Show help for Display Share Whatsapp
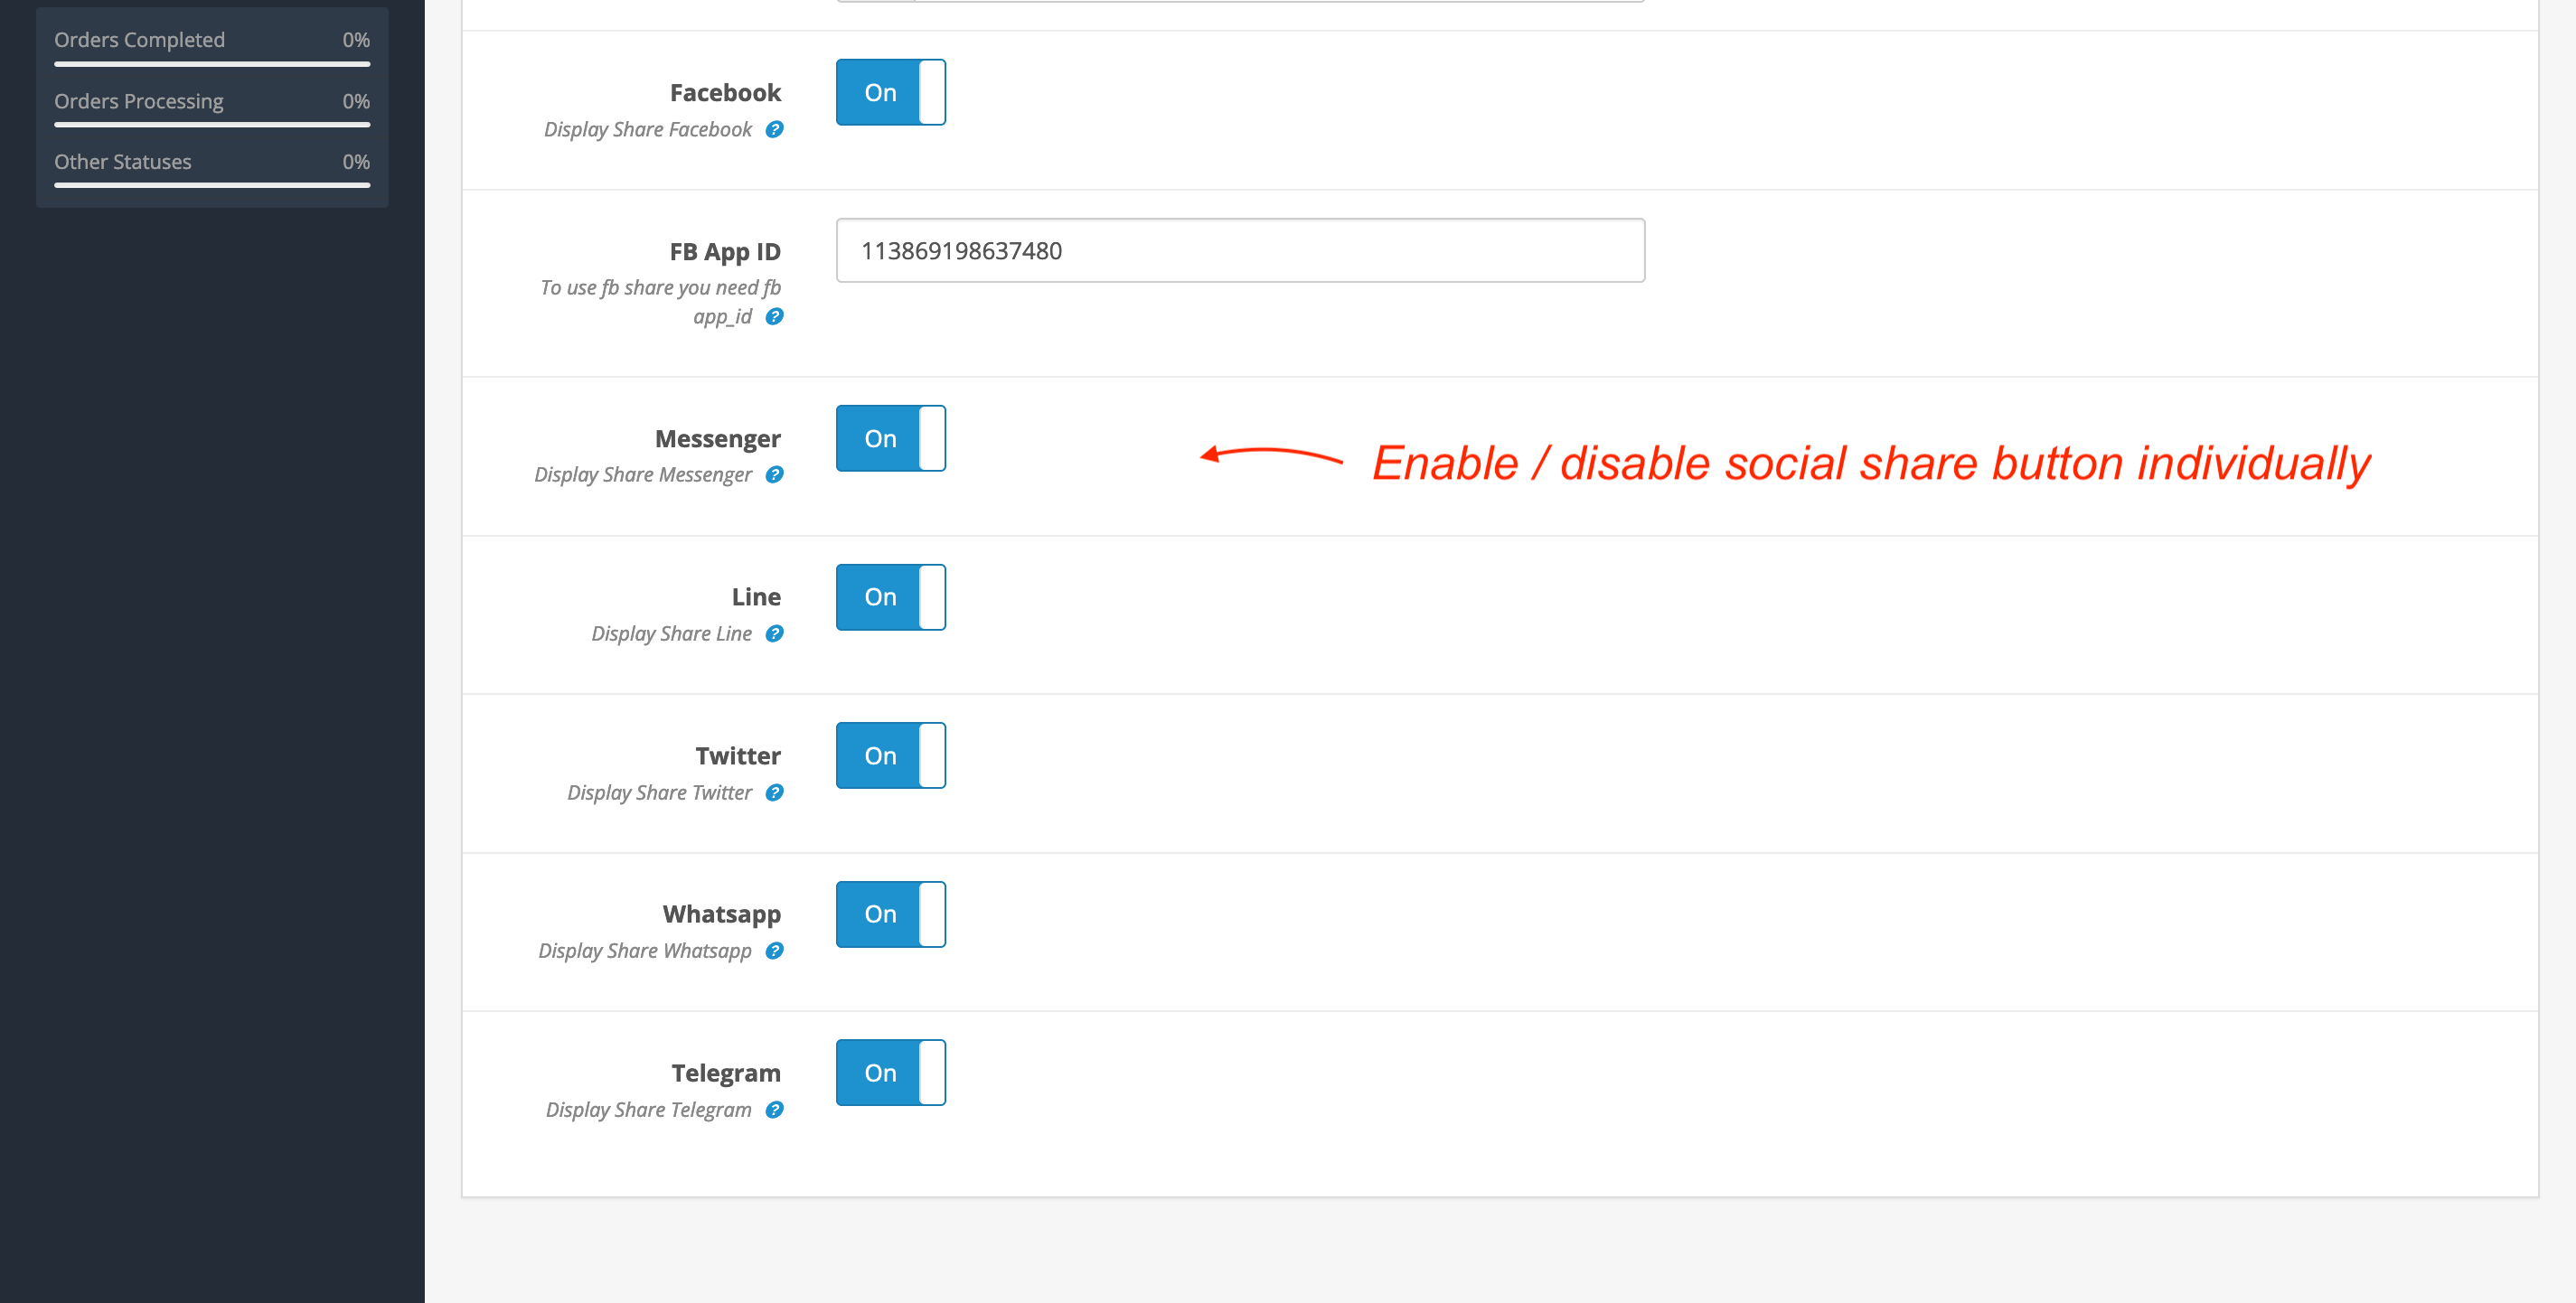This screenshot has width=2576, height=1303. (x=774, y=950)
